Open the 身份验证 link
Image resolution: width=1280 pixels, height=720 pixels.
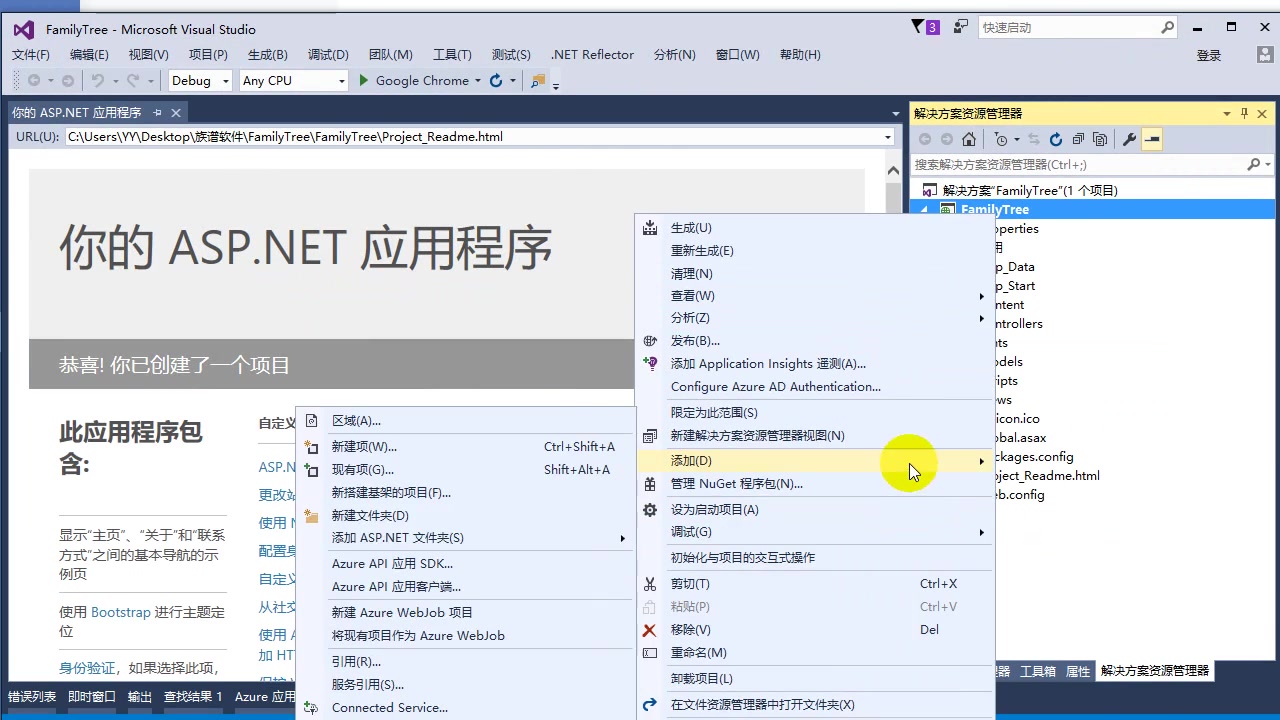87,668
